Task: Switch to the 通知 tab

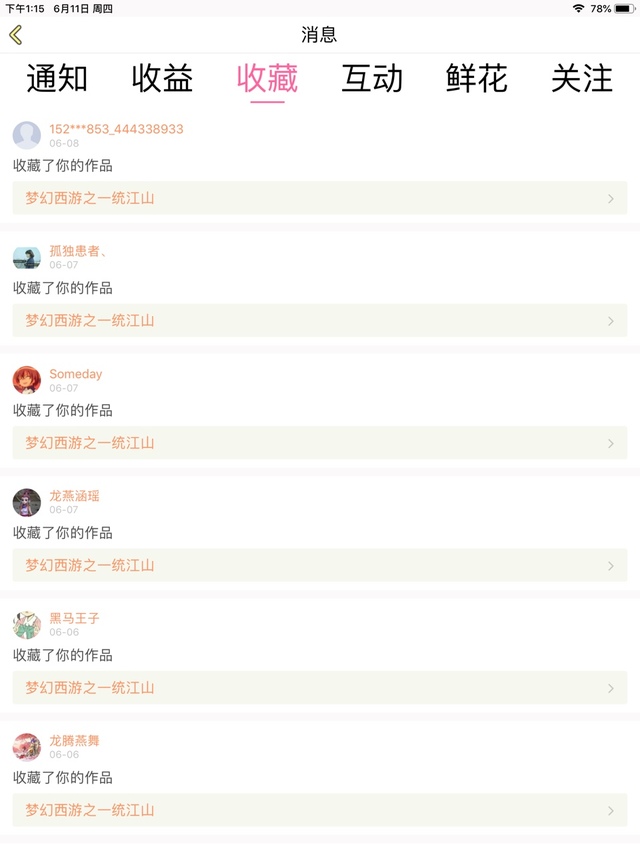Action: 57,79
